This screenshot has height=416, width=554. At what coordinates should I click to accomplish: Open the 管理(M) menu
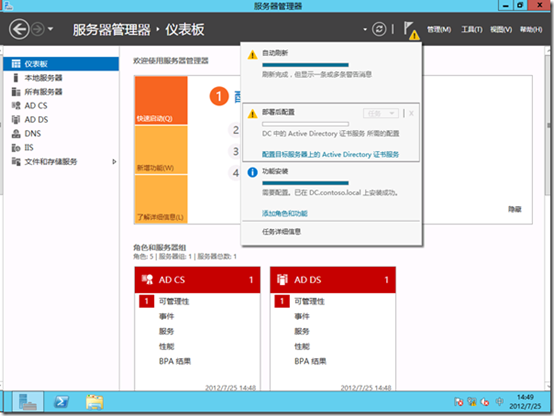[x=439, y=29]
